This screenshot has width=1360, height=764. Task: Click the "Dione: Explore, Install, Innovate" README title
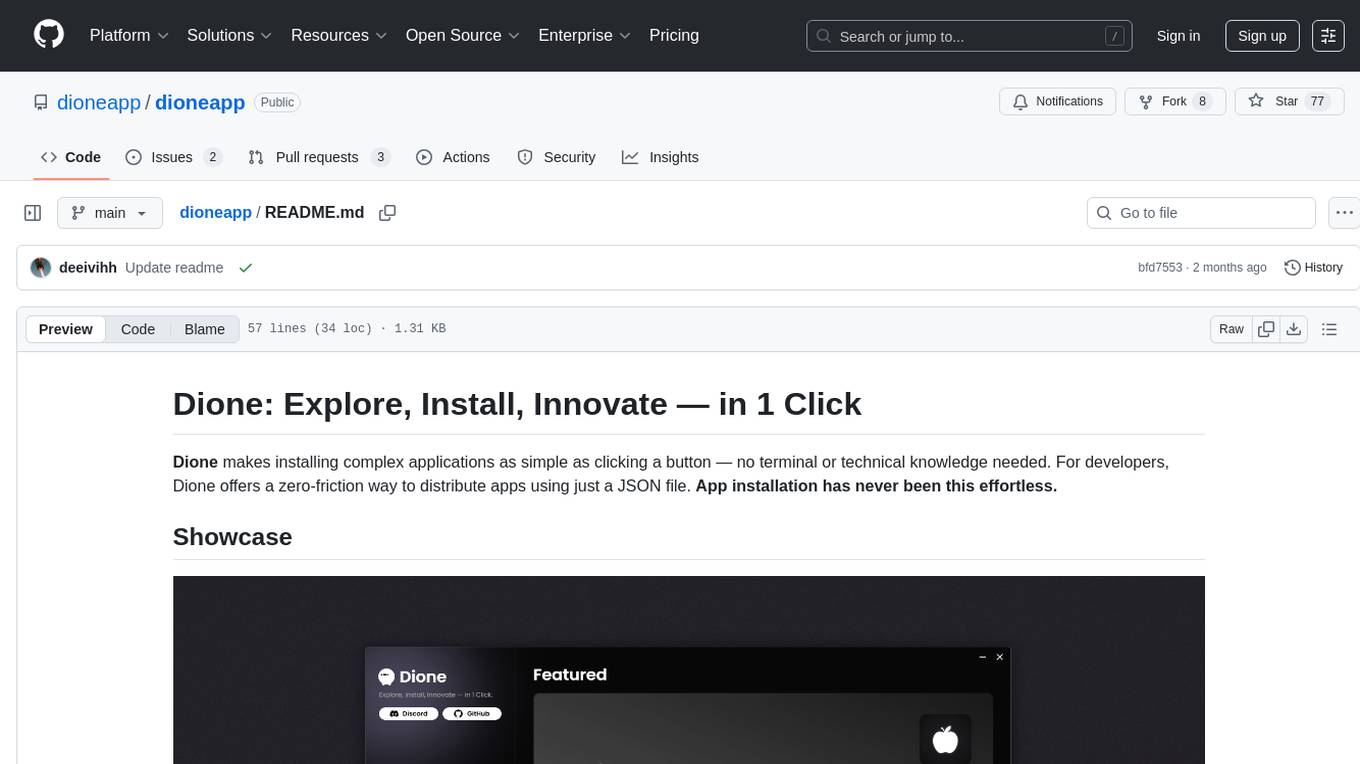click(x=517, y=404)
